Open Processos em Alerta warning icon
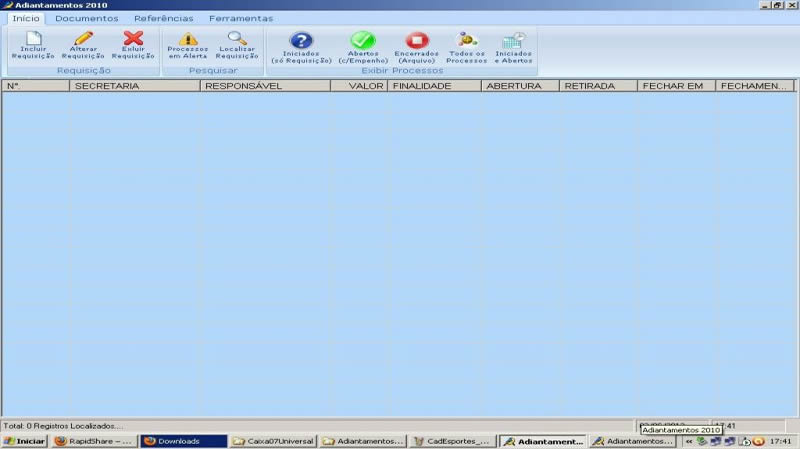The height and width of the screenshot is (449, 800). [x=188, y=40]
